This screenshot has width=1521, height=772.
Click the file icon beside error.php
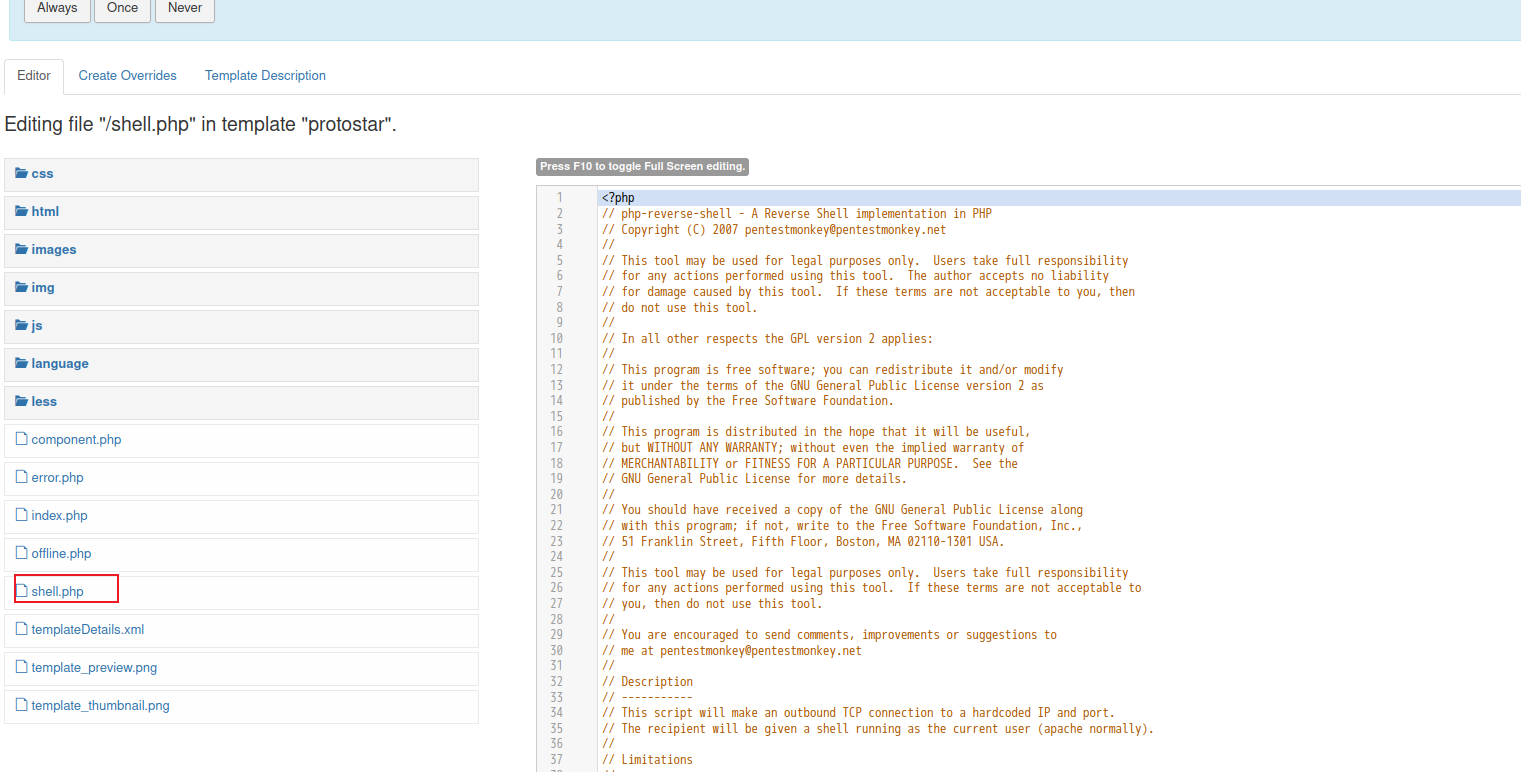tap(21, 477)
